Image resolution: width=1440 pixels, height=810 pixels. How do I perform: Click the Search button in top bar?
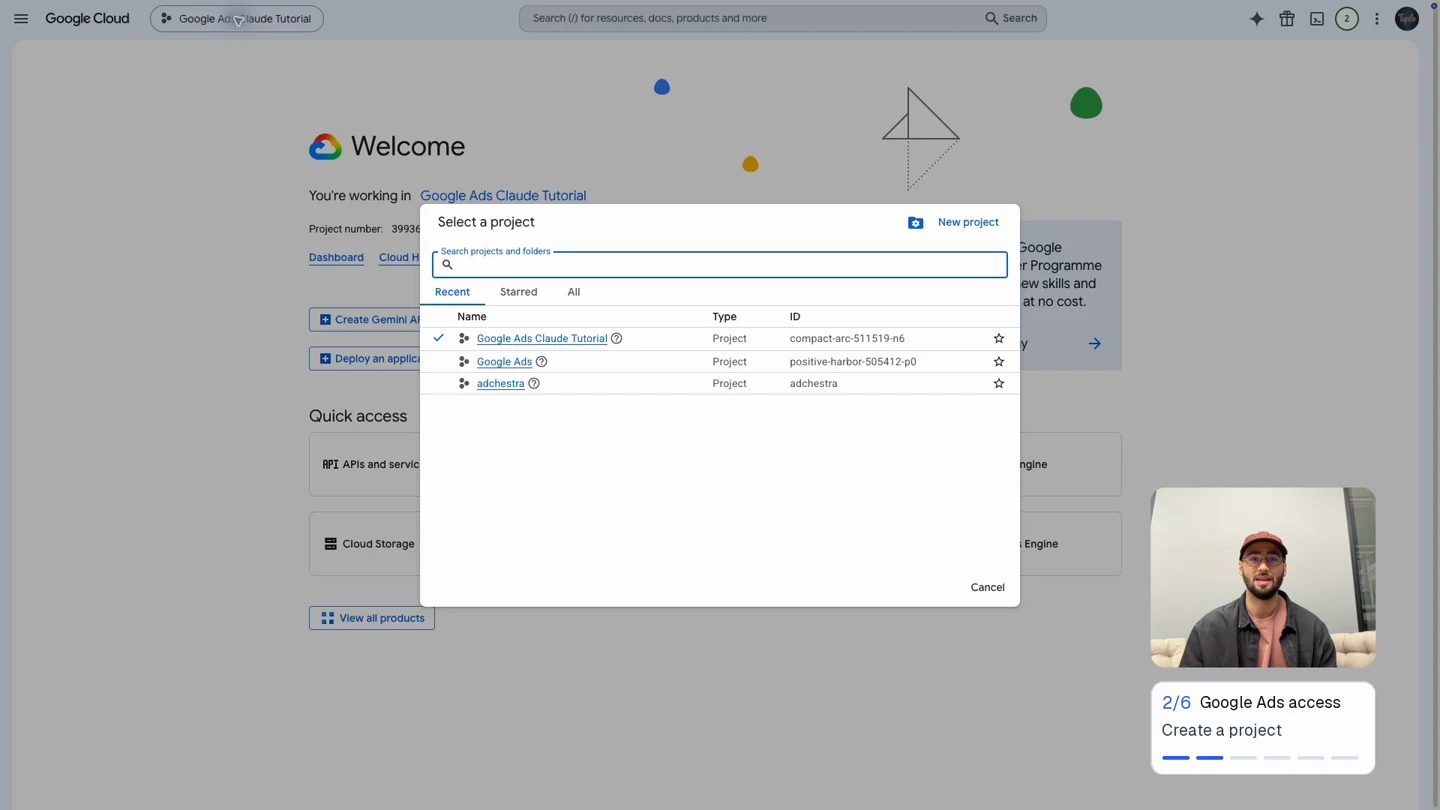(1011, 18)
